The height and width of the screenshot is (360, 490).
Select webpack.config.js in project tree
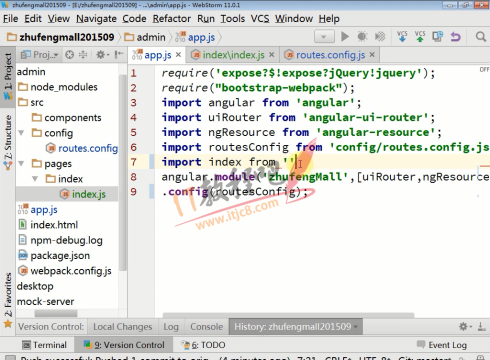click(65, 271)
